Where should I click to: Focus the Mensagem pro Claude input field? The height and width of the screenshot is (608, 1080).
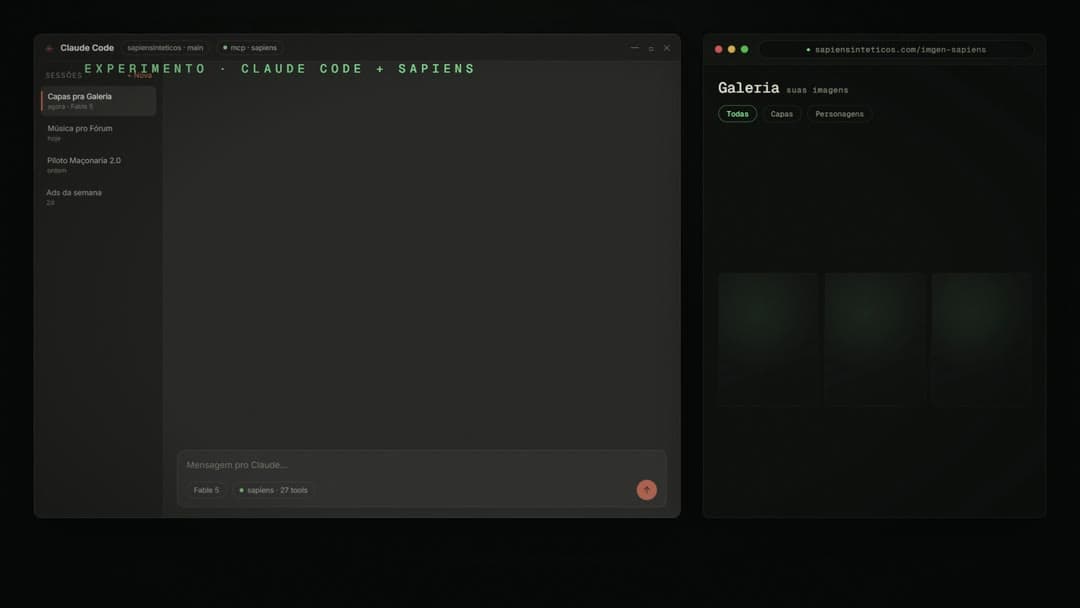point(422,465)
